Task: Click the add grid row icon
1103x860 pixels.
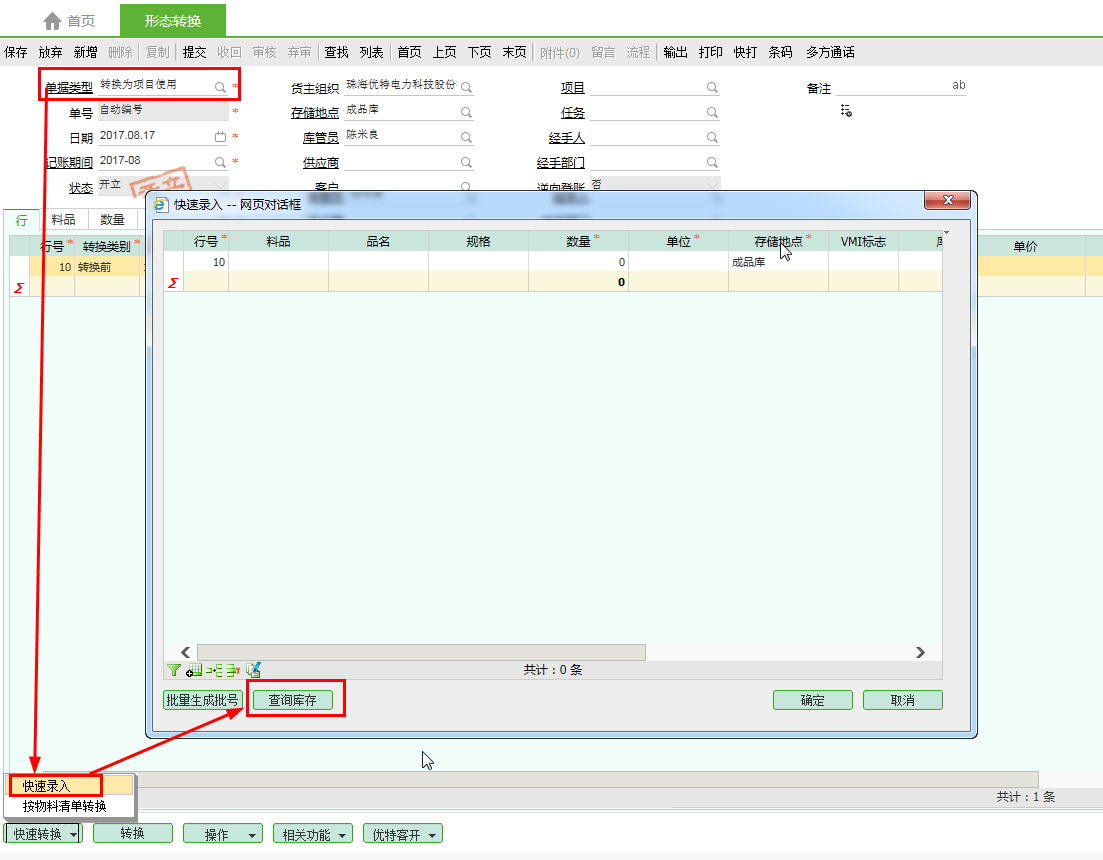Action: tap(194, 670)
